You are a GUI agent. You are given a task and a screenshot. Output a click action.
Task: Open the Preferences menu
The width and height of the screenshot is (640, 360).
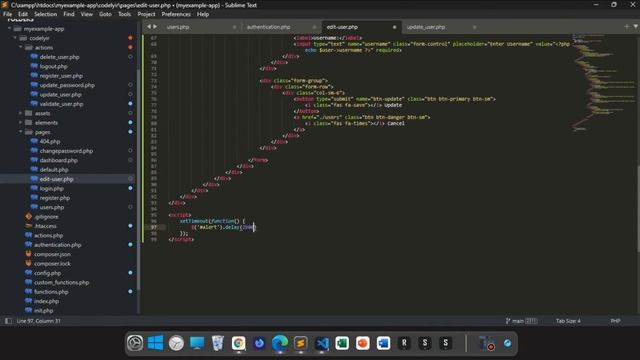click(x=176, y=14)
